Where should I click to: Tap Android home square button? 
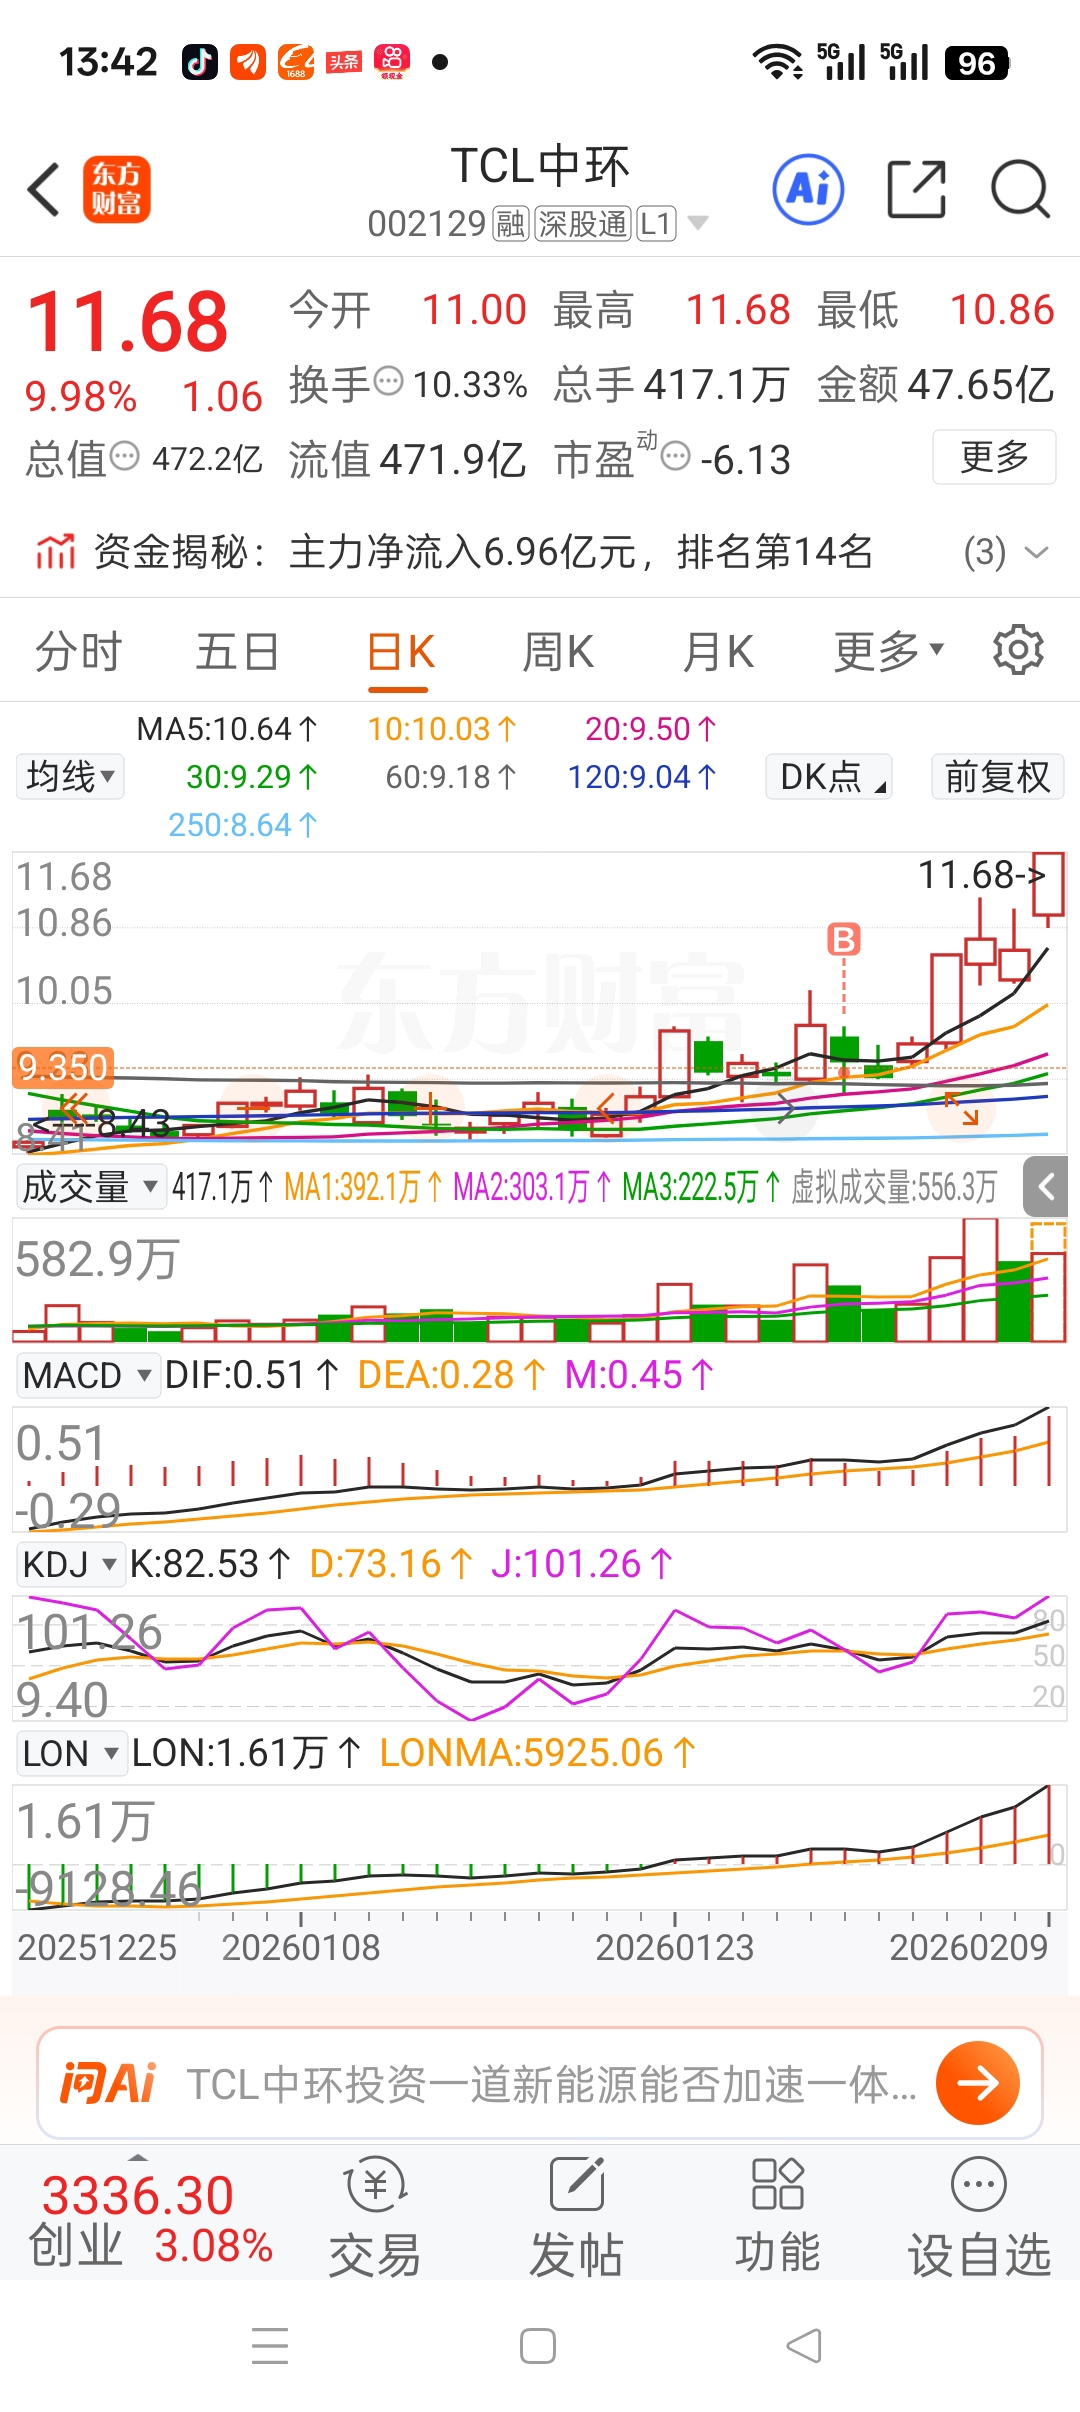click(538, 2346)
